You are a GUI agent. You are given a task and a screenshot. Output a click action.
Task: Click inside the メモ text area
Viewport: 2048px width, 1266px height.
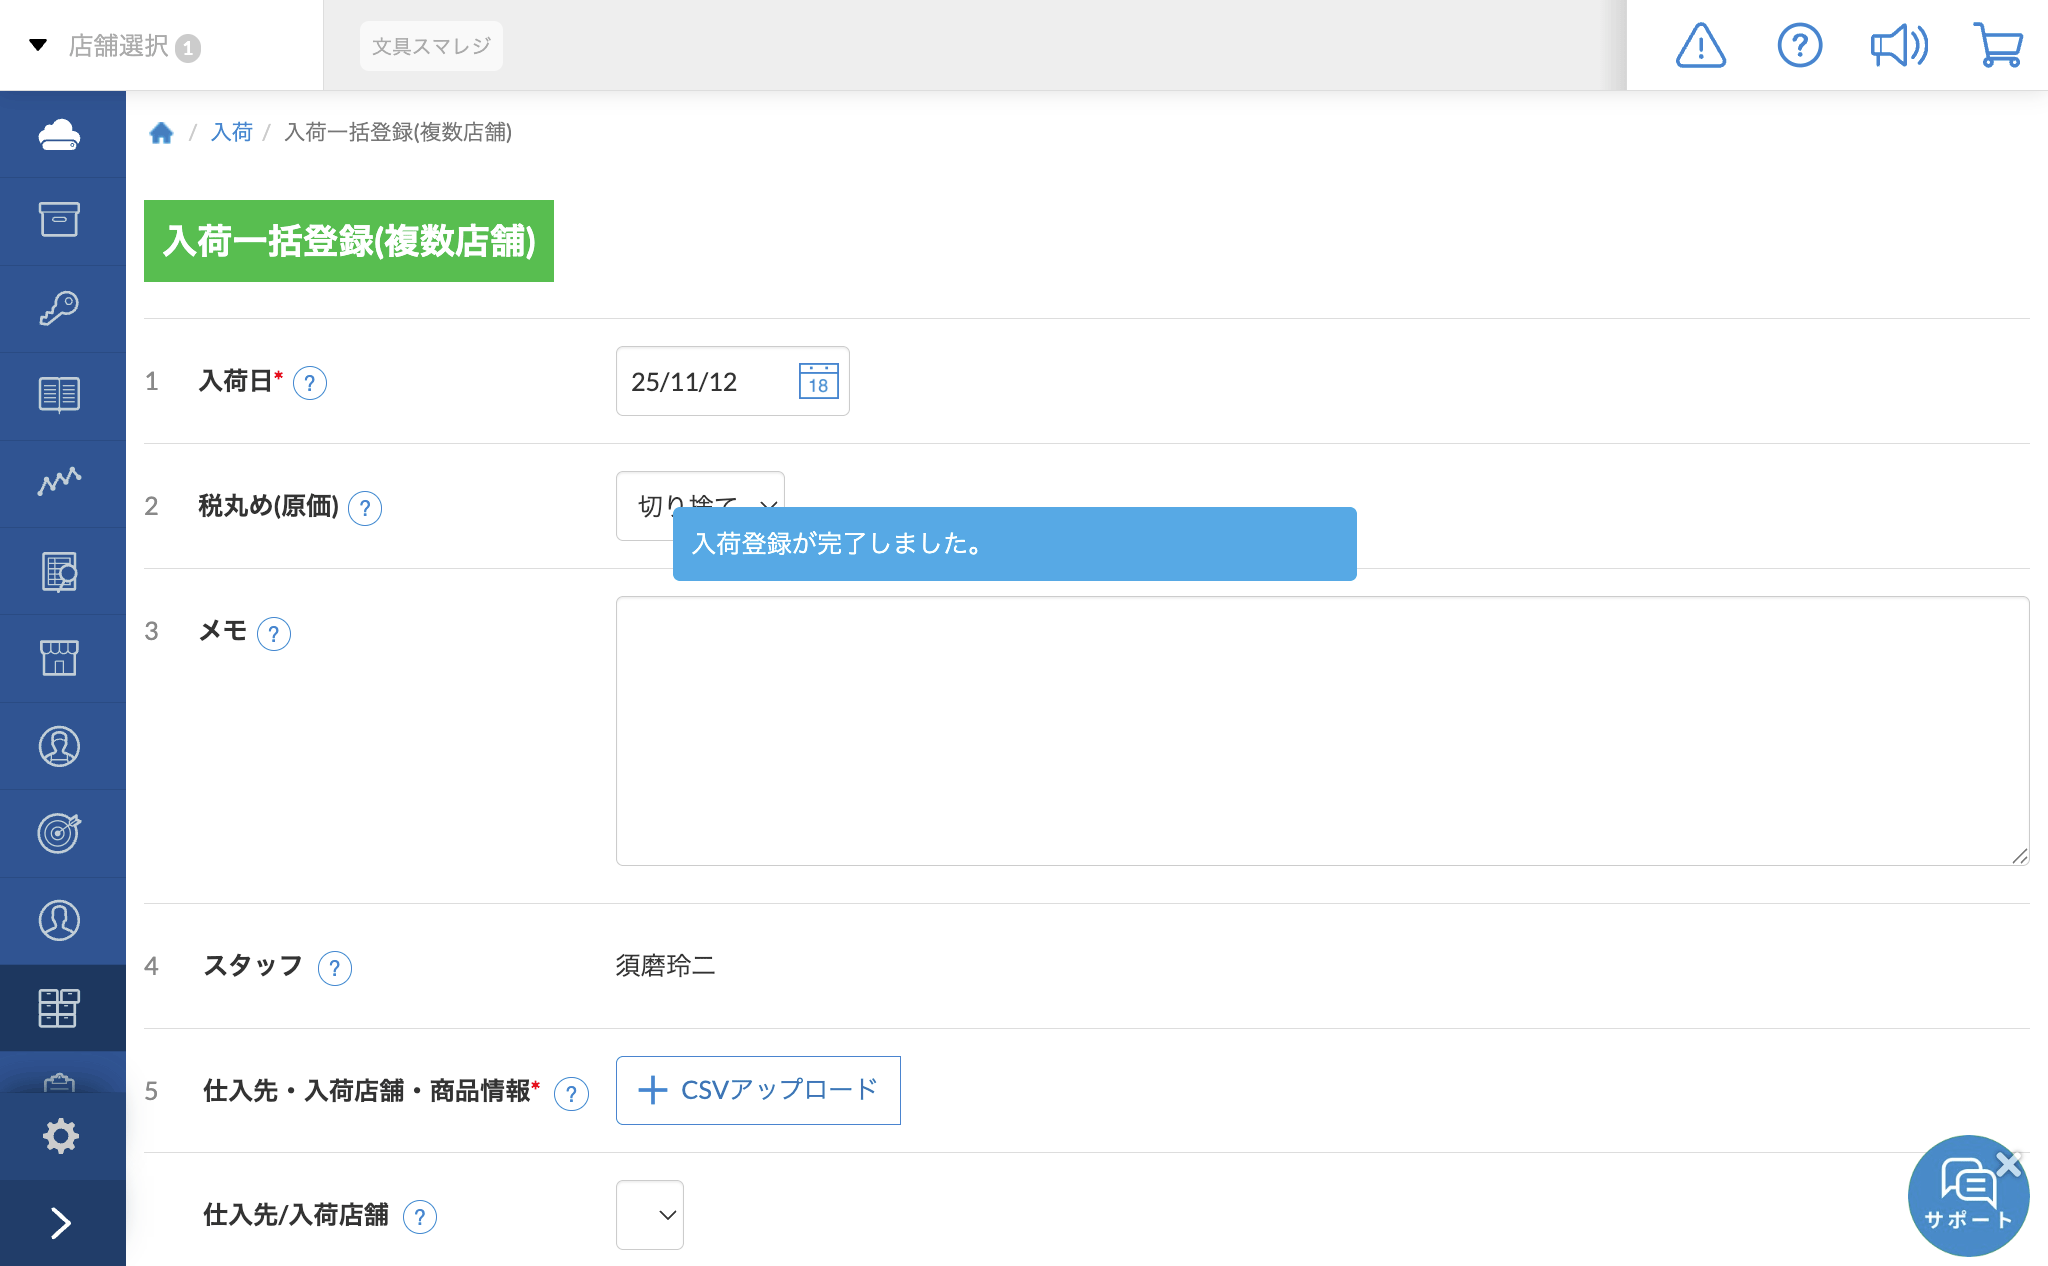1322,731
